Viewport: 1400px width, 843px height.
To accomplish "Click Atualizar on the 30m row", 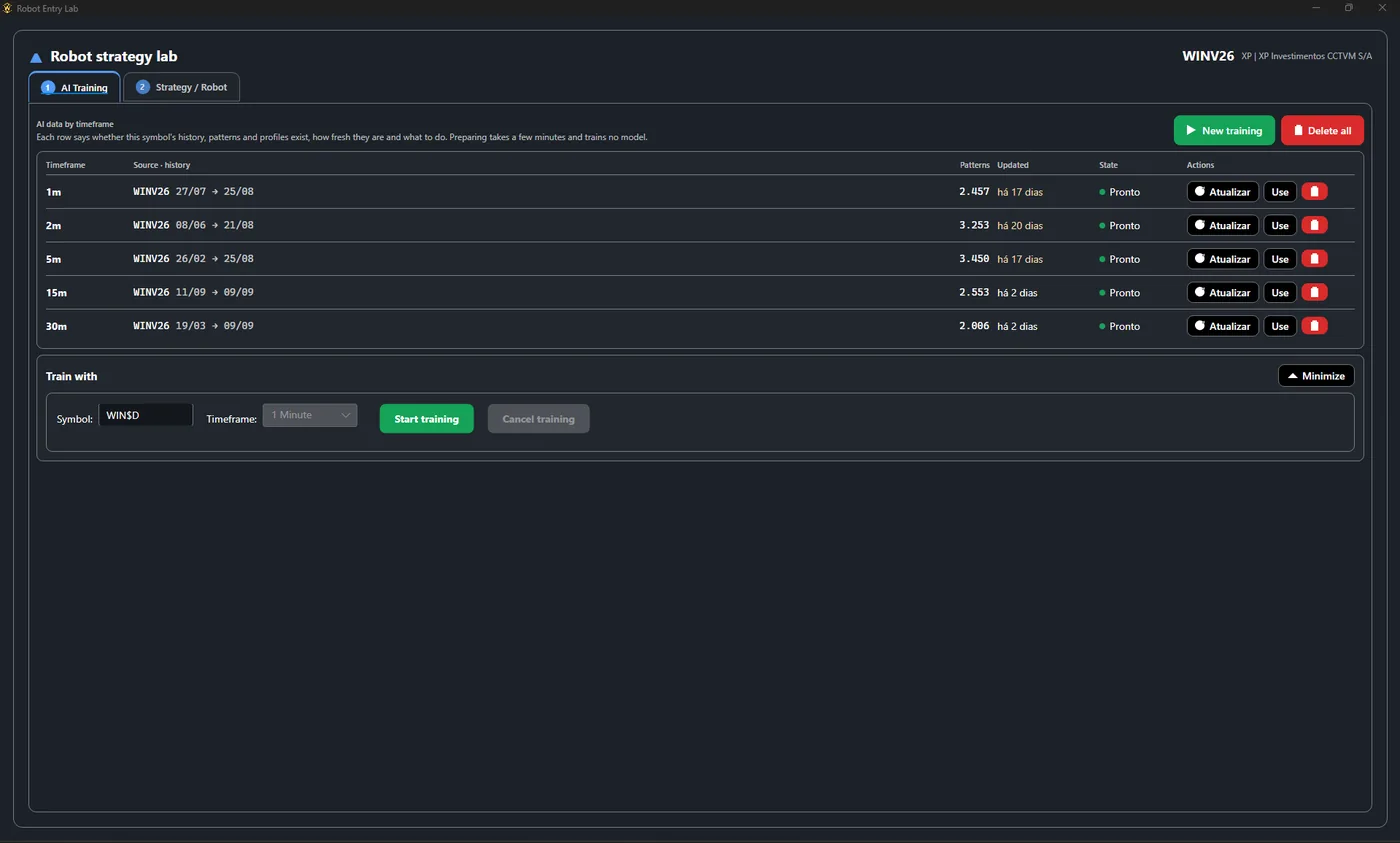I will 1222,325.
